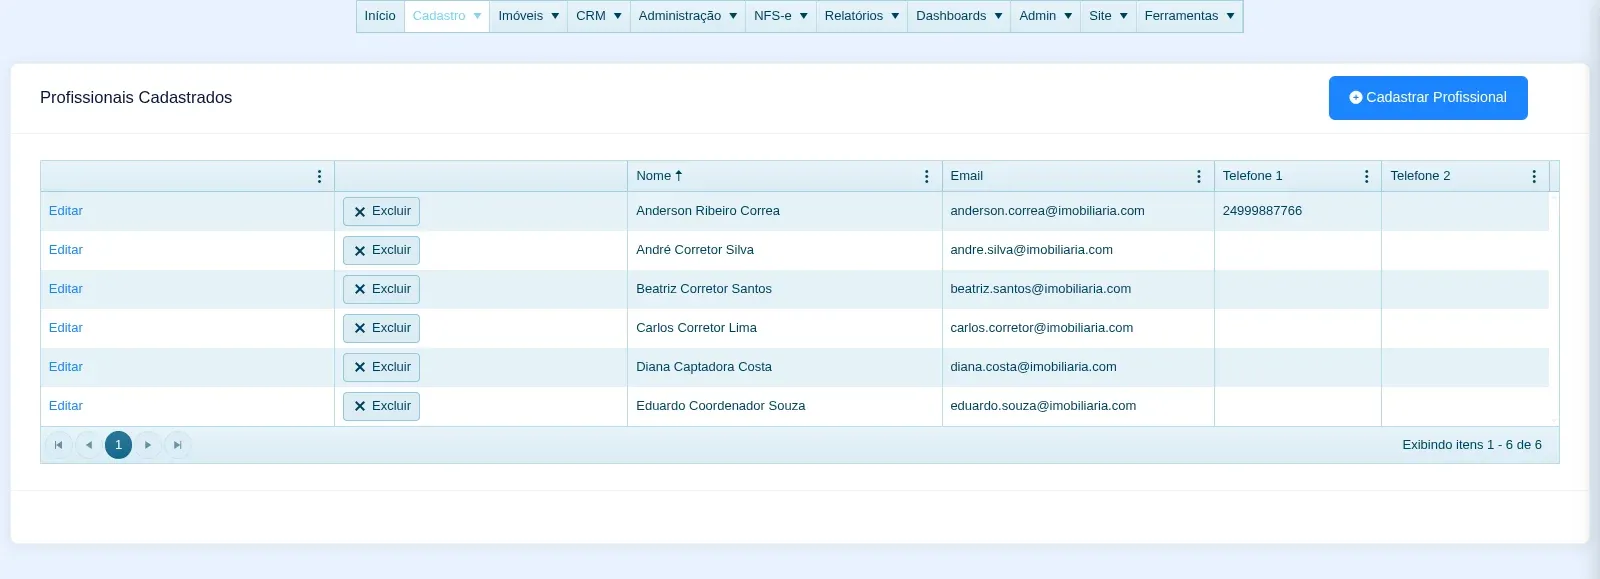Select page 1 in pager
Image resolution: width=1600 pixels, height=579 pixels.
[x=118, y=445]
